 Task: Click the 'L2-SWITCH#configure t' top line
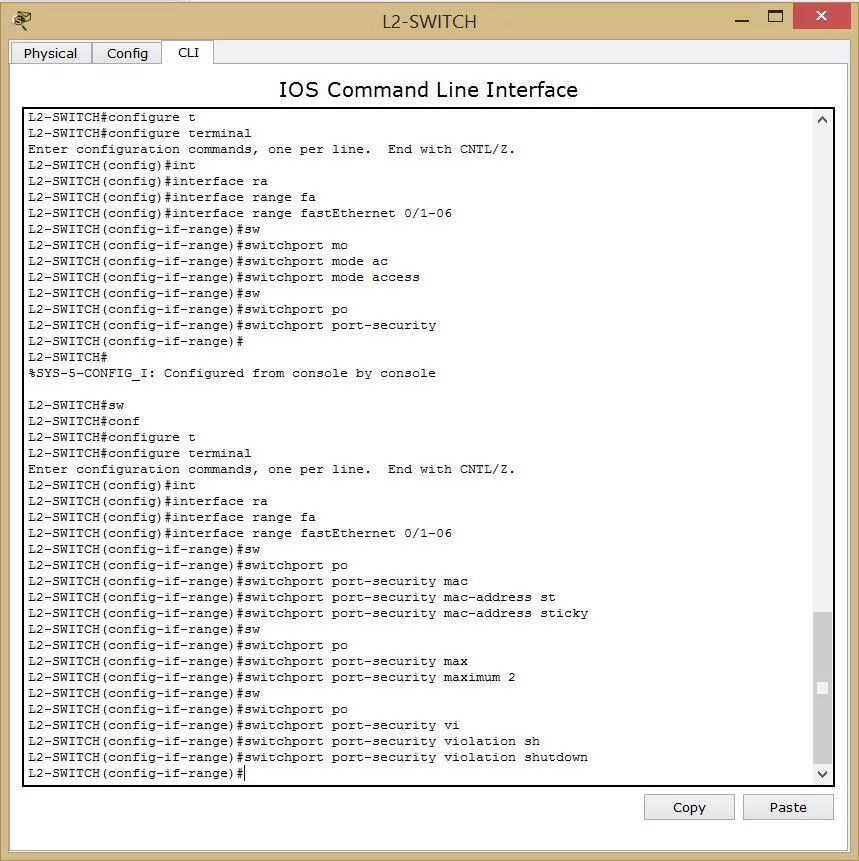111,118
